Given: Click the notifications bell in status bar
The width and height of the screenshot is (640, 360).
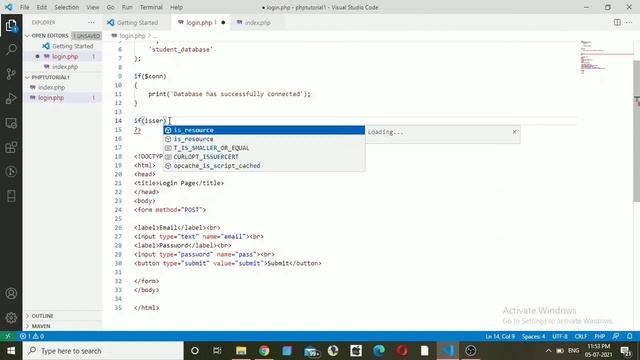Looking at the screenshot, I should [630, 336].
